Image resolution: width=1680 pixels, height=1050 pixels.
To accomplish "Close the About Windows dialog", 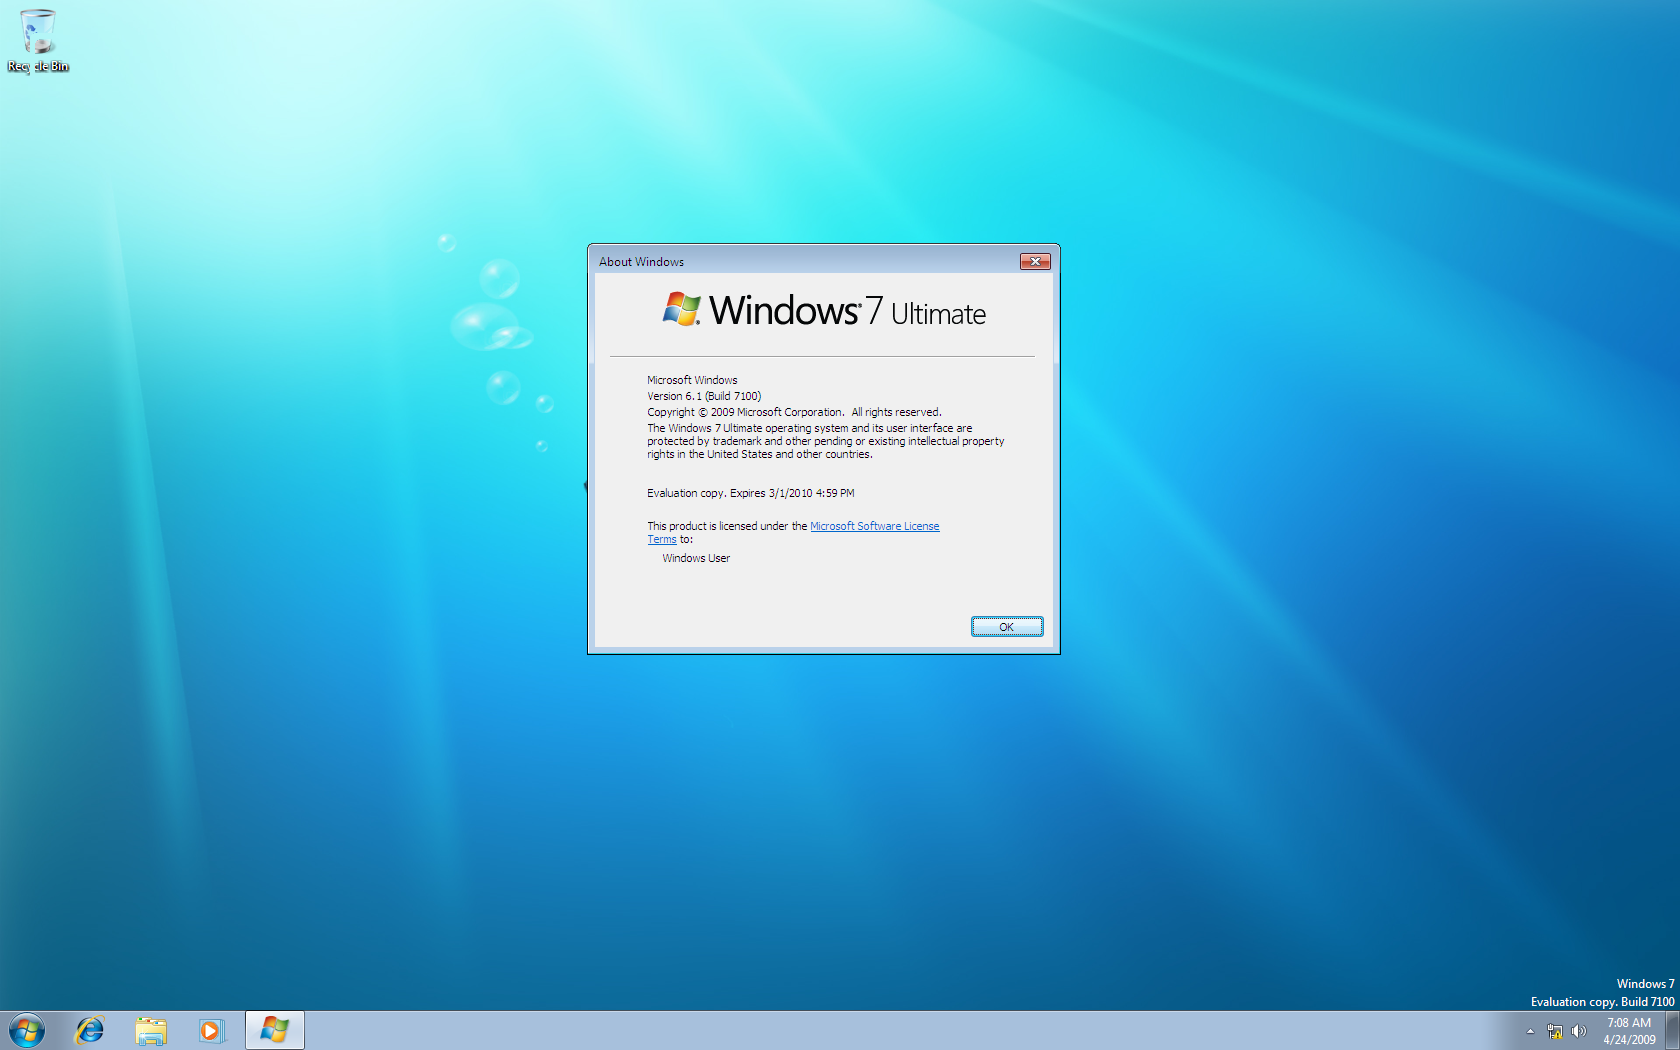I will click(1036, 261).
